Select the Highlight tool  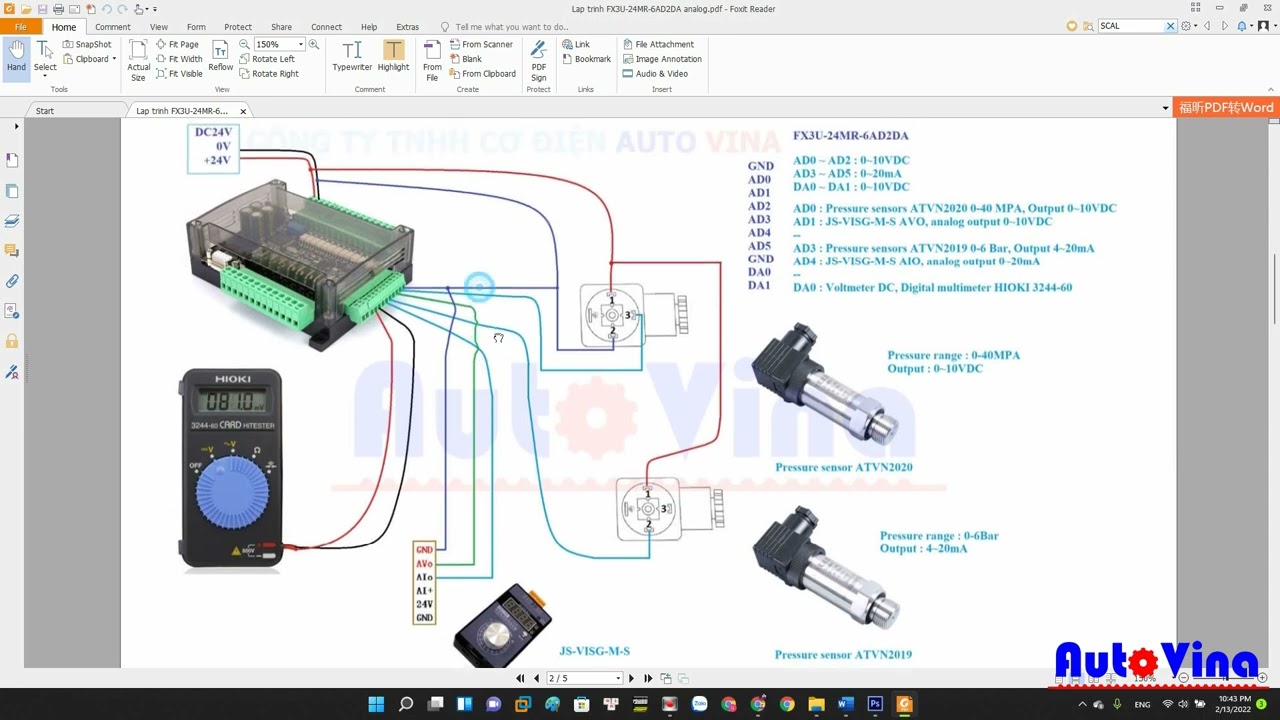tap(393, 56)
